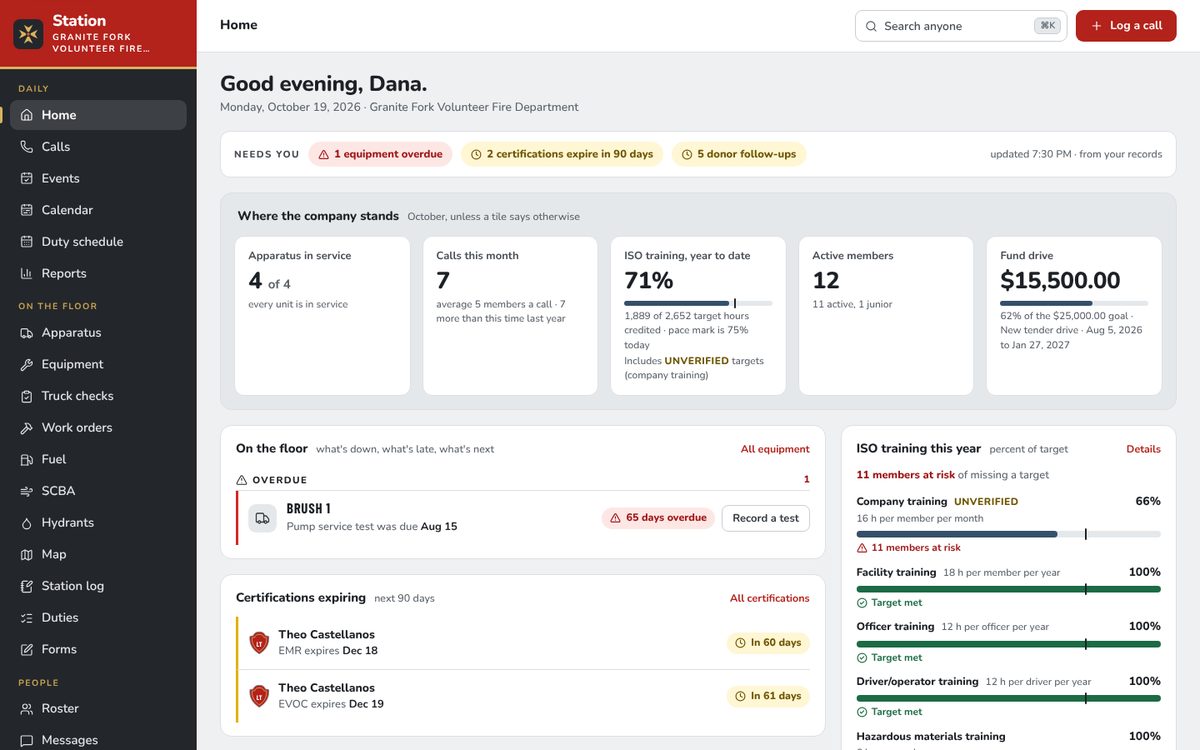Select the Apparatus truck icon in sidebar
Viewport: 1200px width, 750px height.
[x=27, y=333]
